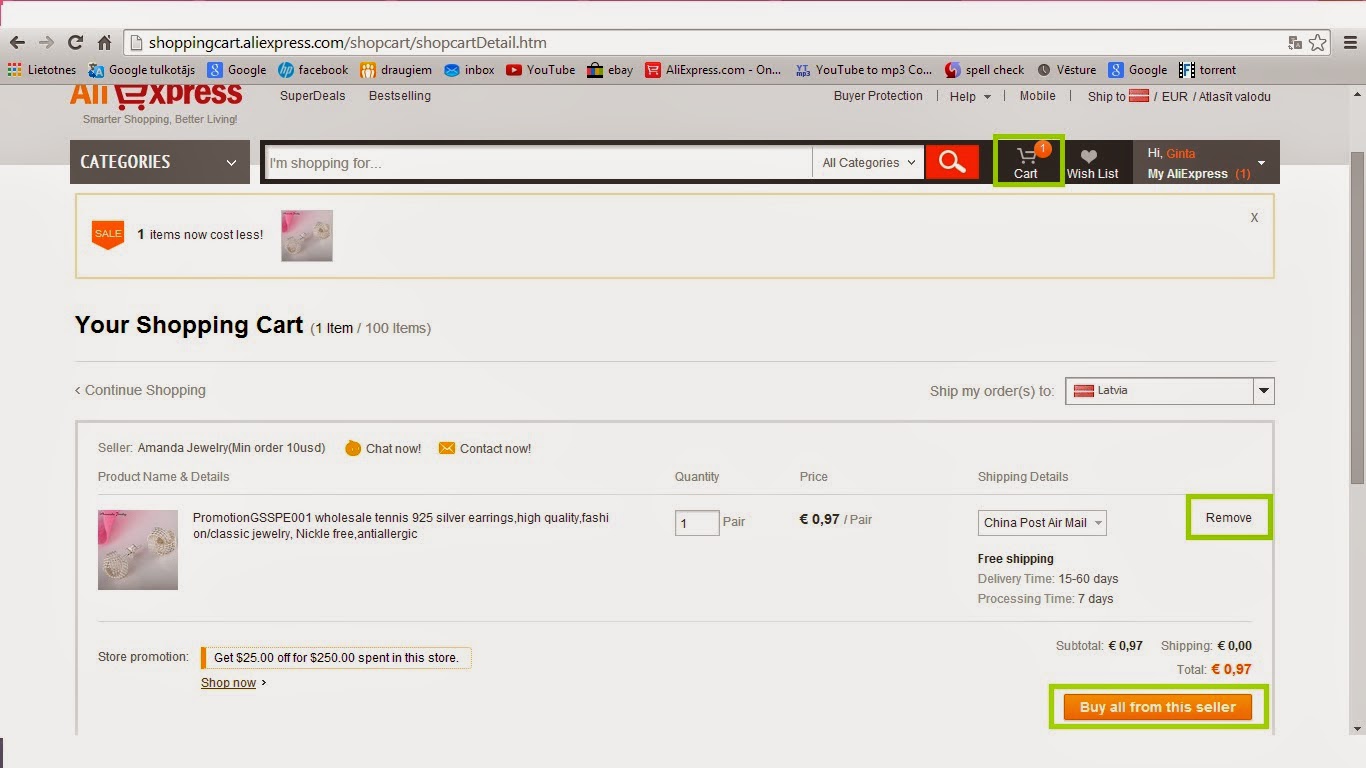Go to SuperDeals
This screenshot has width=1366, height=768.
(x=313, y=96)
